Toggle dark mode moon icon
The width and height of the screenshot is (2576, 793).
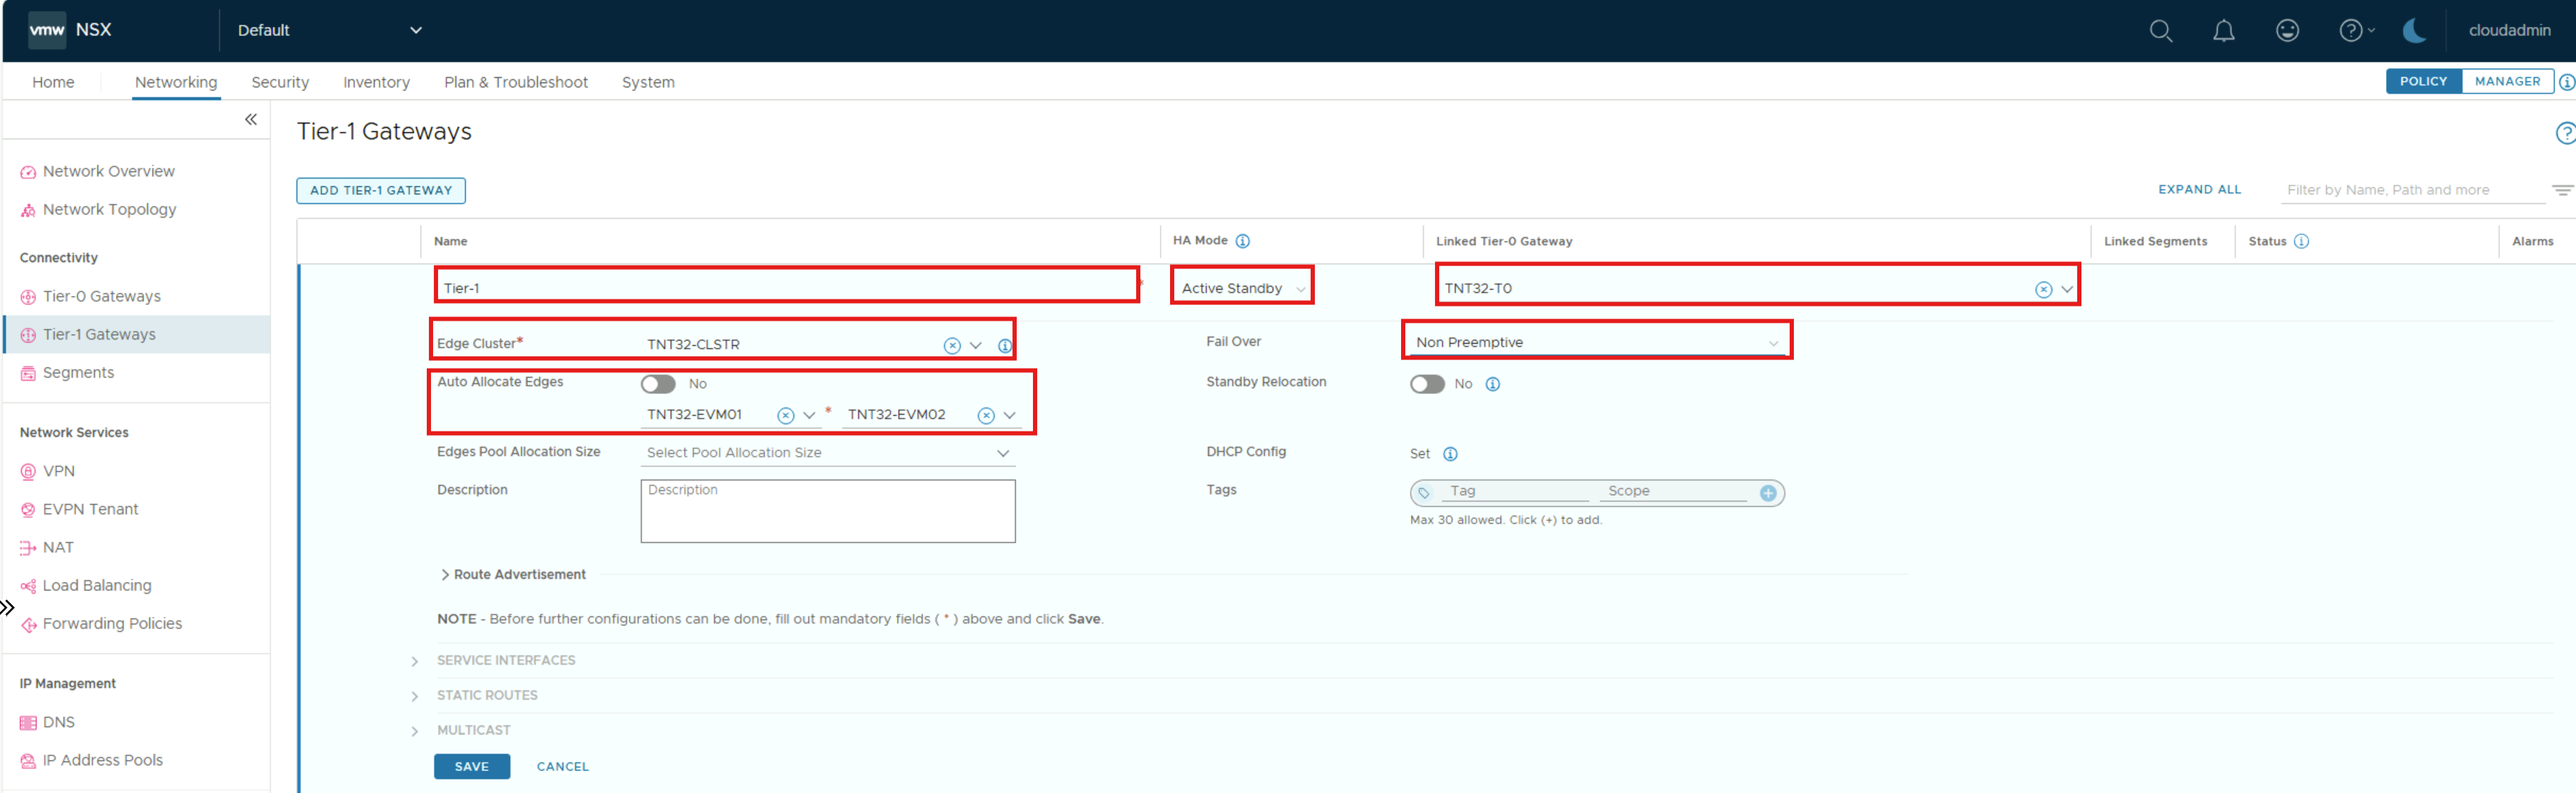pos(2414,31)
